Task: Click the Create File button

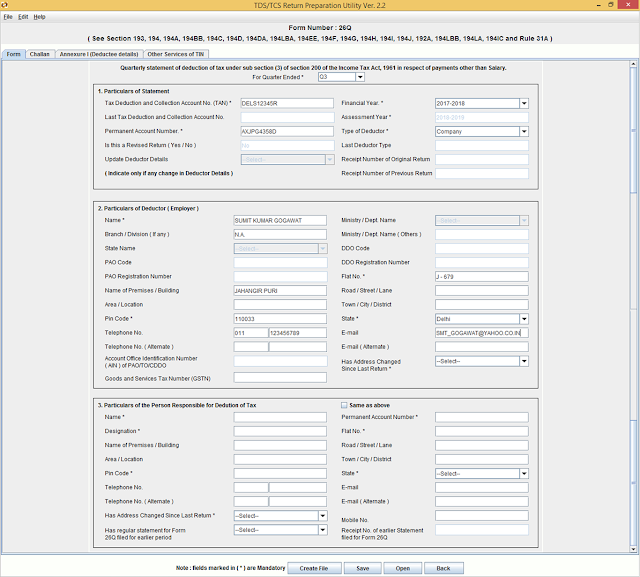Action: (314, 568)
